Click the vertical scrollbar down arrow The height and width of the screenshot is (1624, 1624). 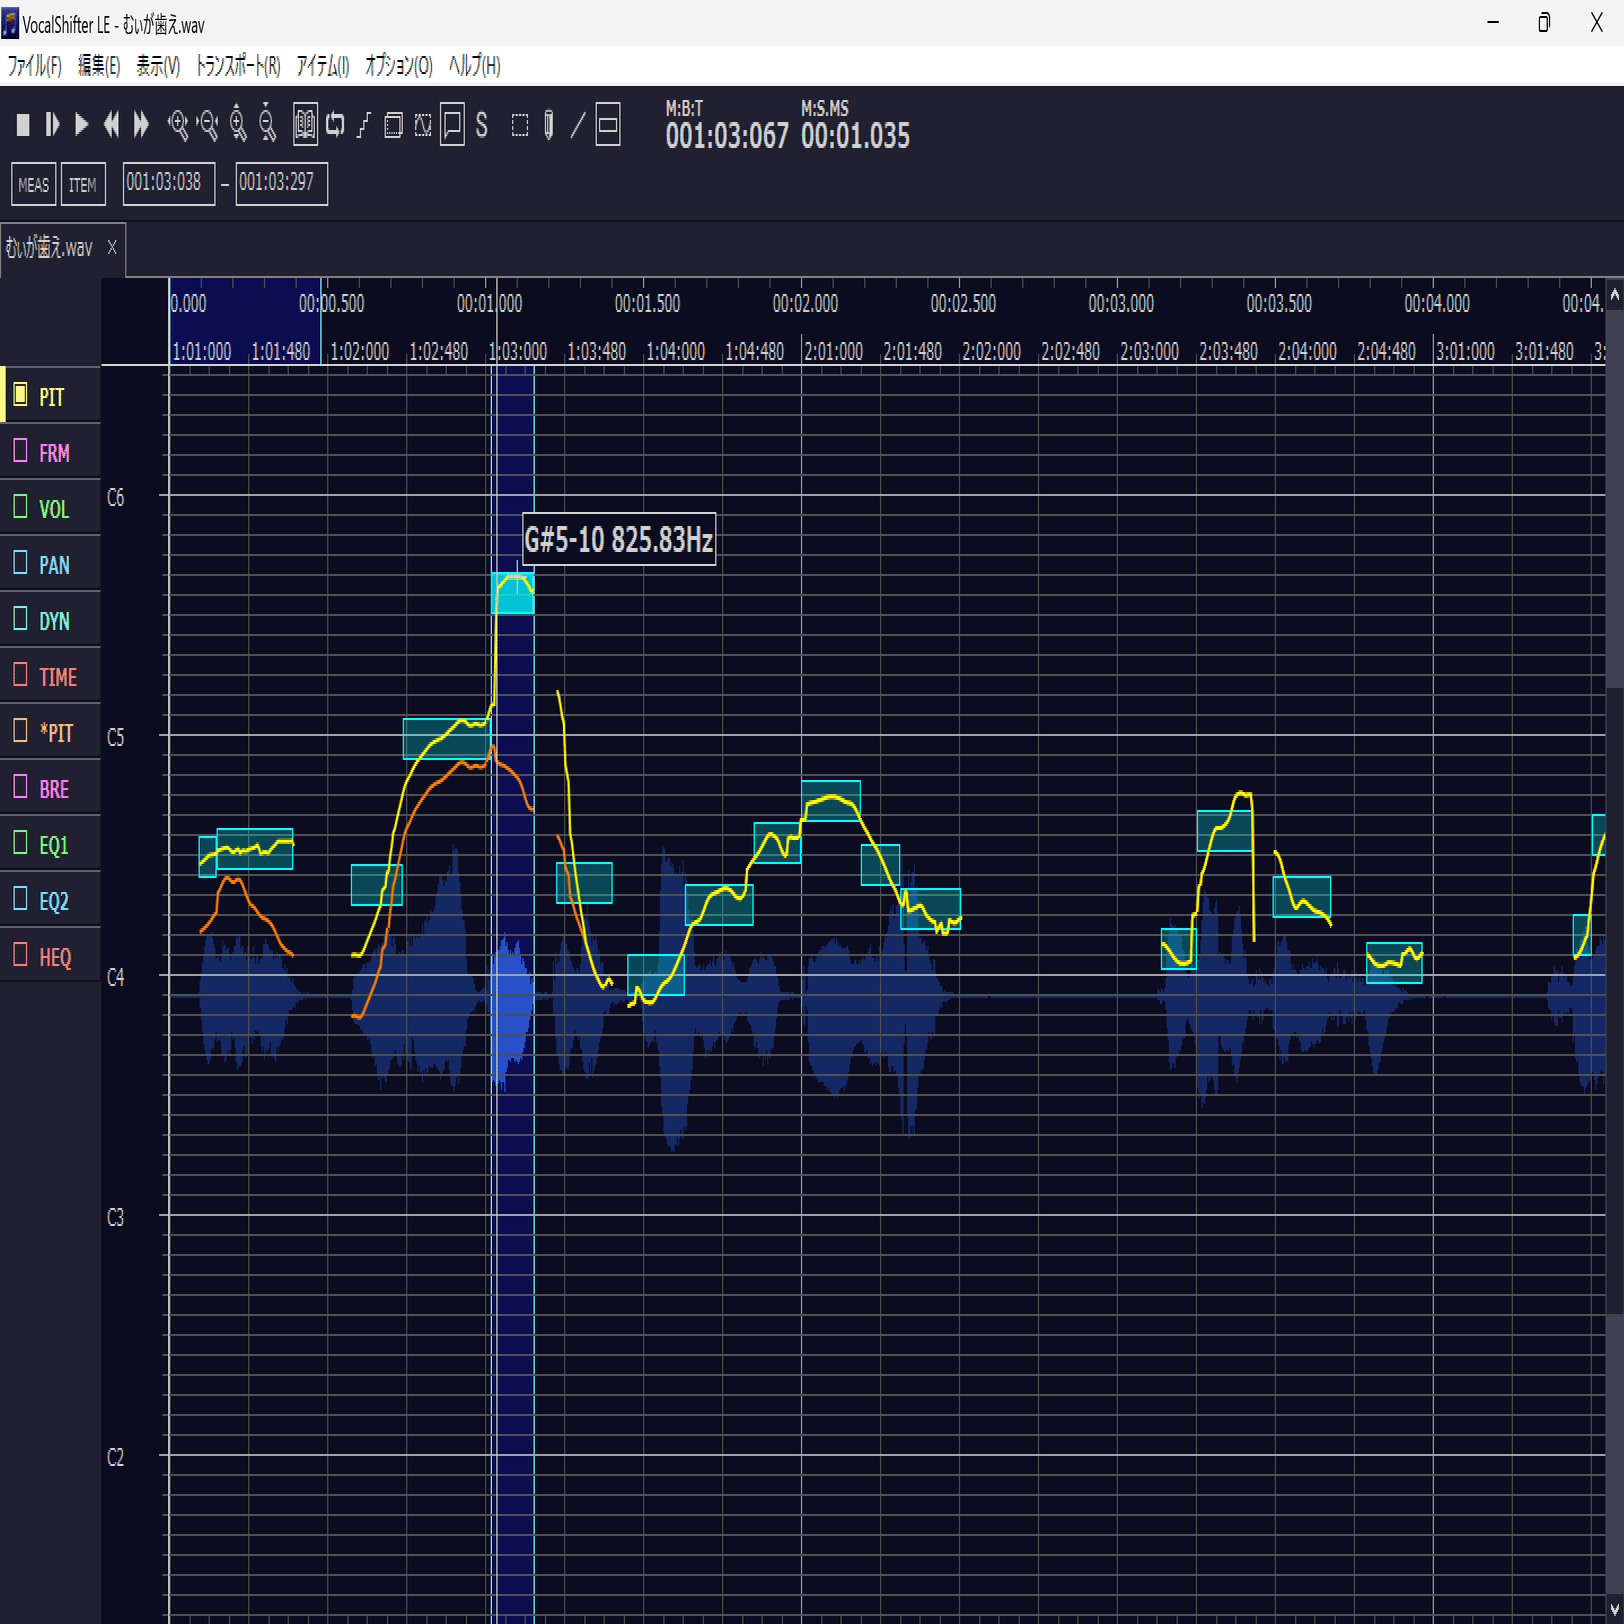pos(1614,1610)
